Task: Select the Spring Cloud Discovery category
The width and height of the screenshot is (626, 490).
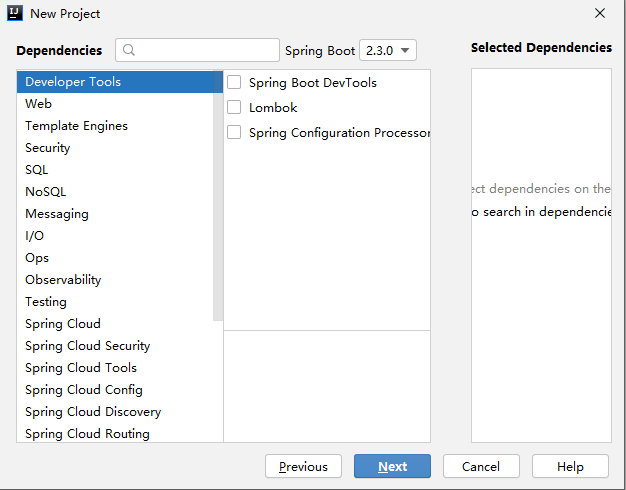Action: point(93,412)
